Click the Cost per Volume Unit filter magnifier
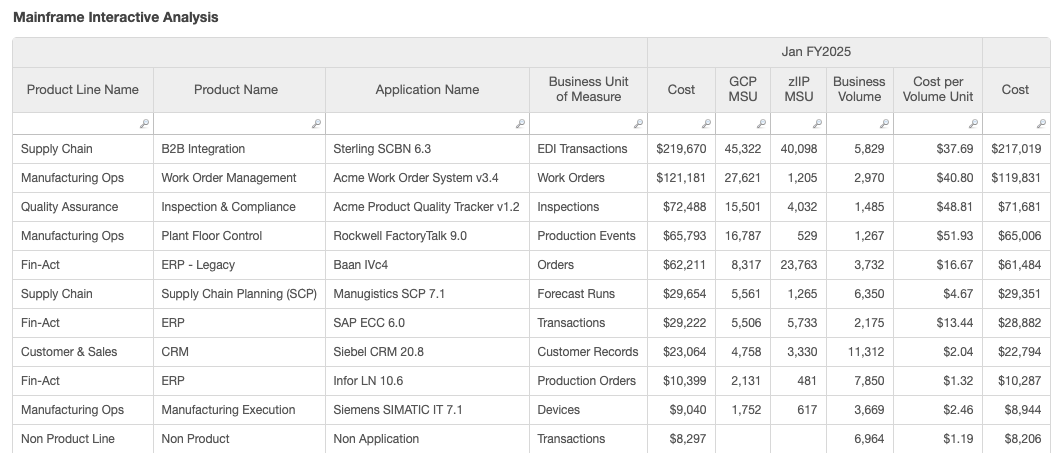Viewport: 1063px width, 453px height. 973,124
